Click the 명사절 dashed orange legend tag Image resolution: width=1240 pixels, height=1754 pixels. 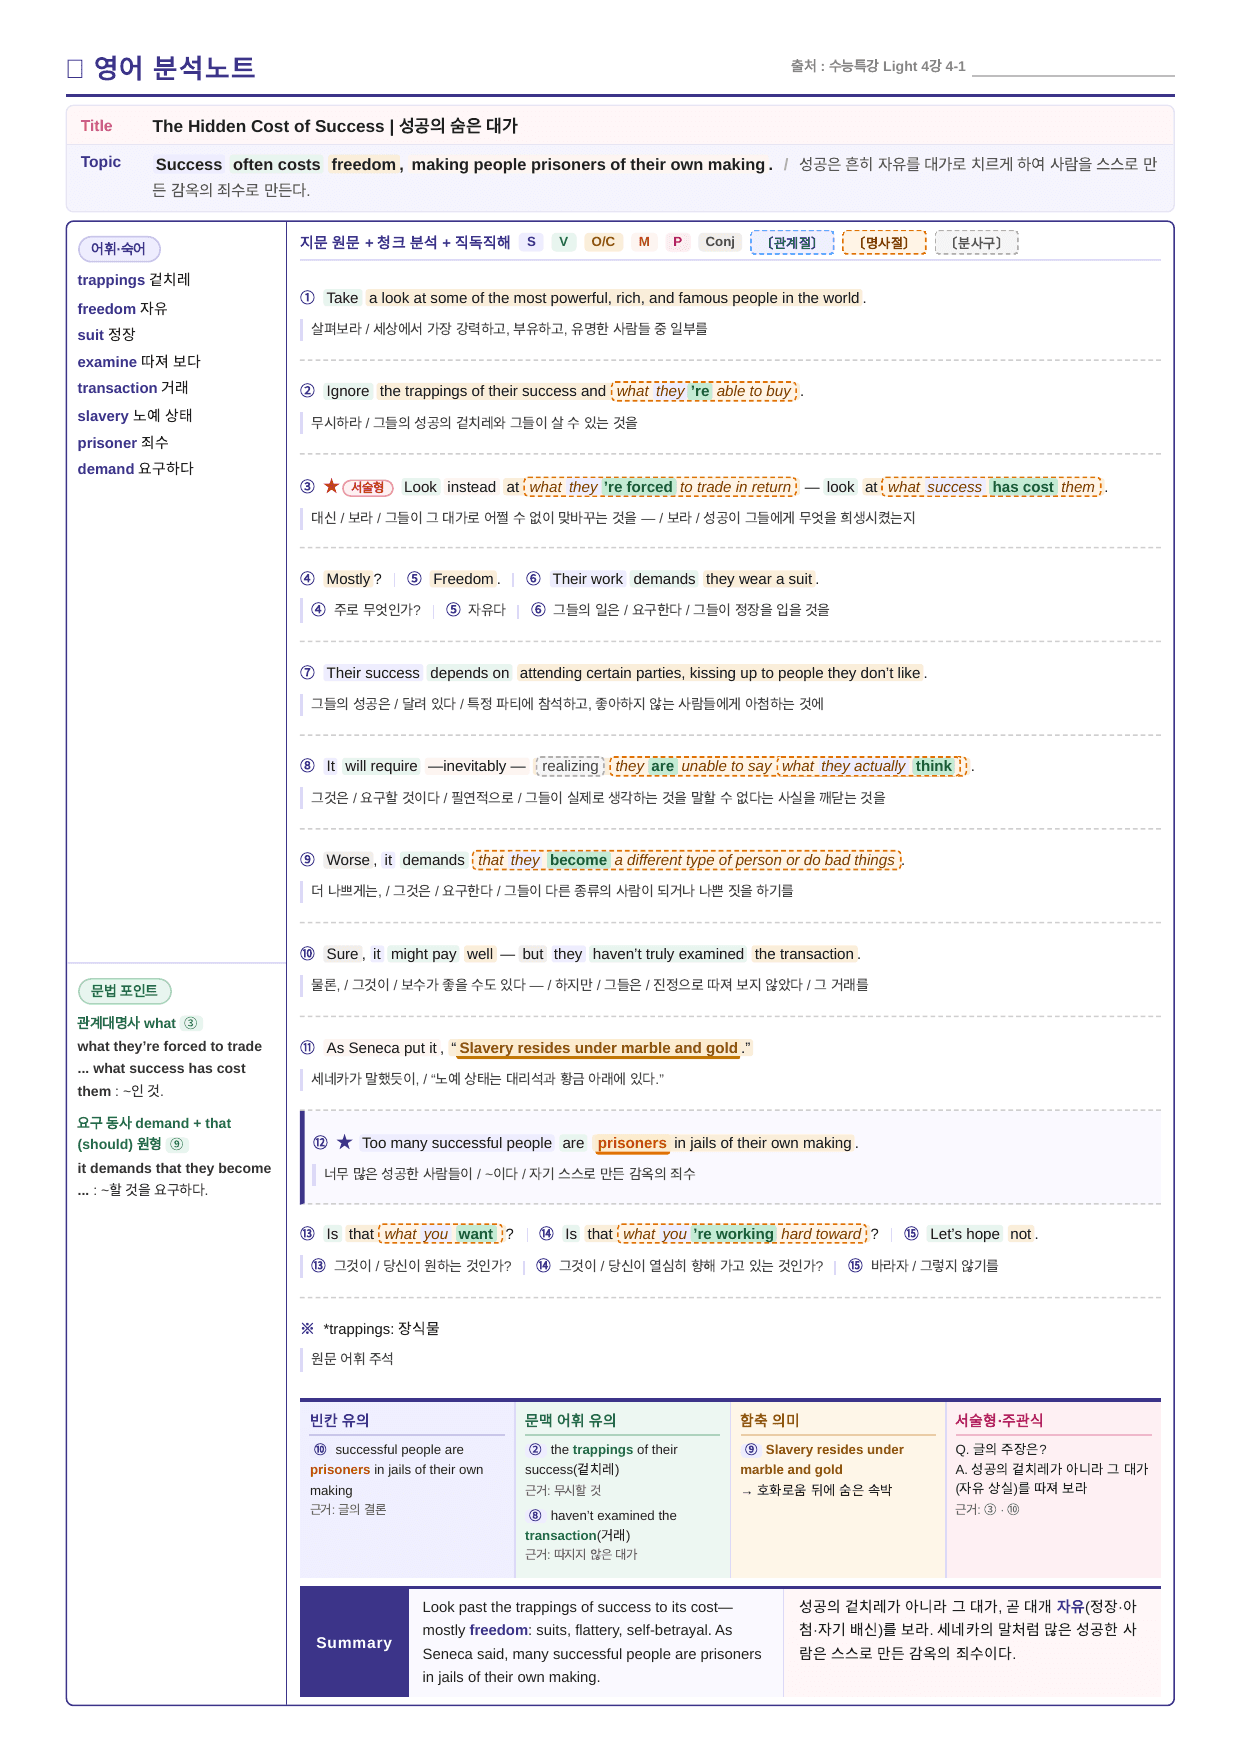tap(884, 243)
